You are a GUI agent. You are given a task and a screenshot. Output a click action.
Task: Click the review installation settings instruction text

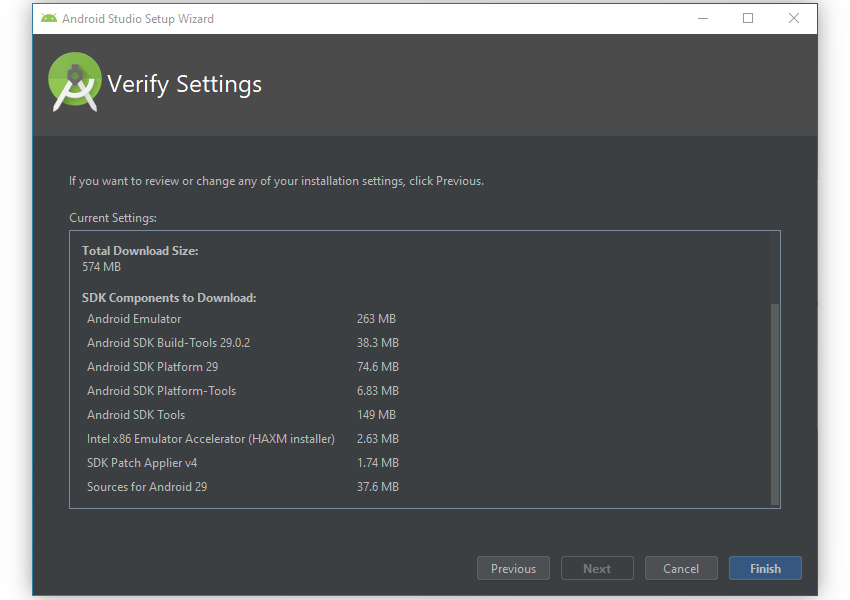[276, 181]
